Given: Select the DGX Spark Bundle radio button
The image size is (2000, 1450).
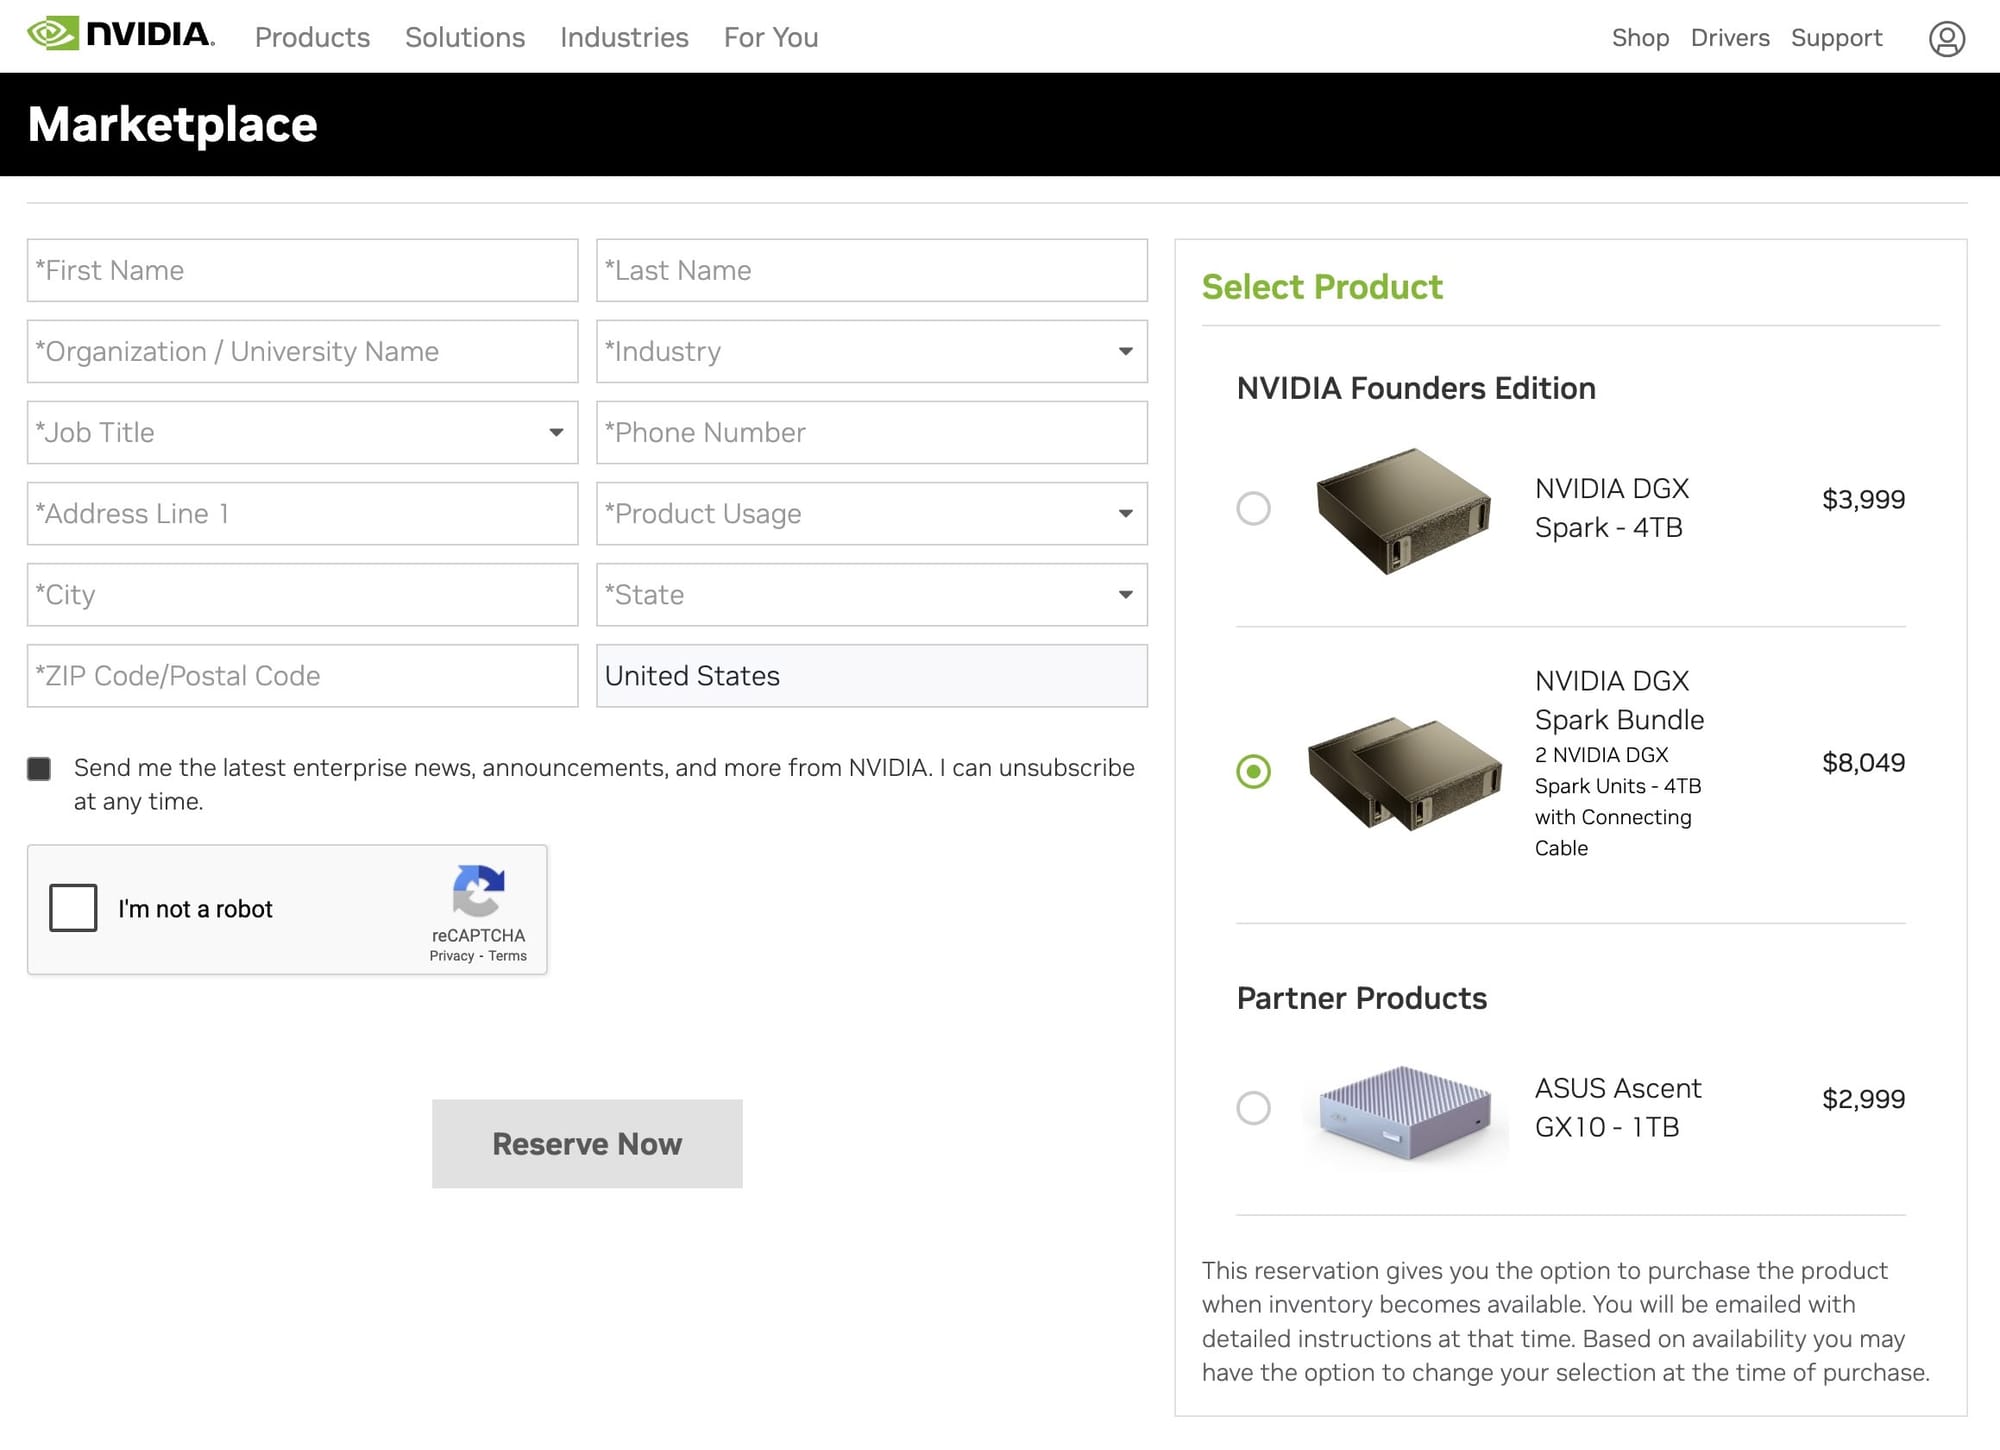Looking at the screenshot, I should pyautogui.click(x=1253, y=771).
